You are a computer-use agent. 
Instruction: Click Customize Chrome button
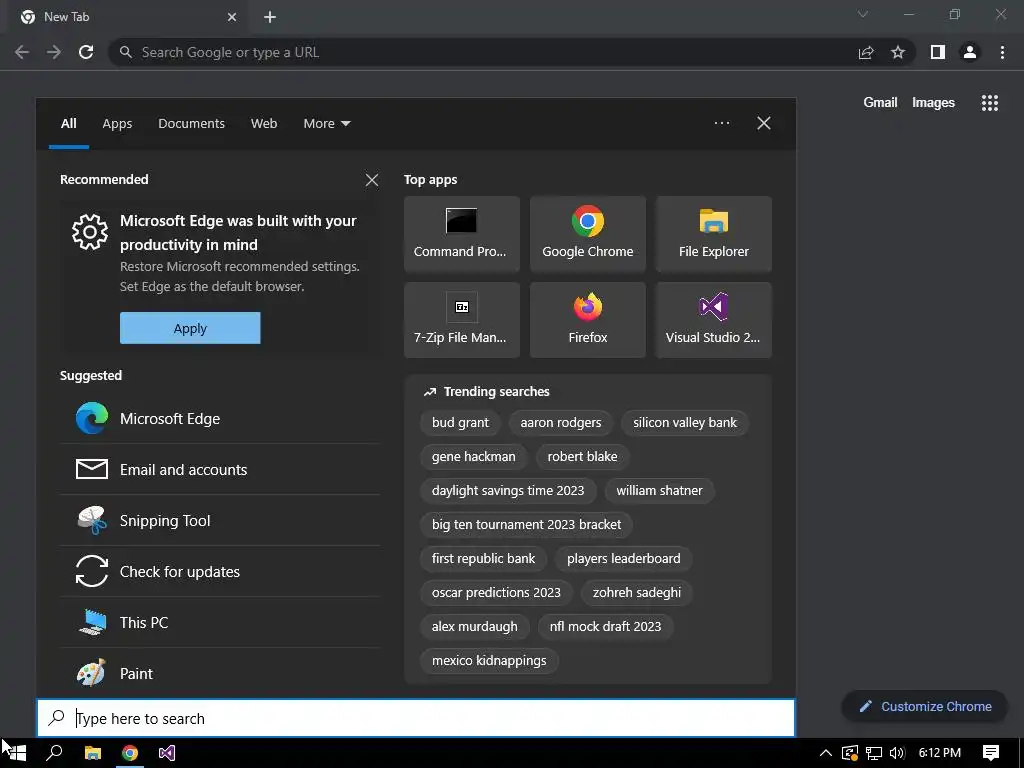(925, 706)
